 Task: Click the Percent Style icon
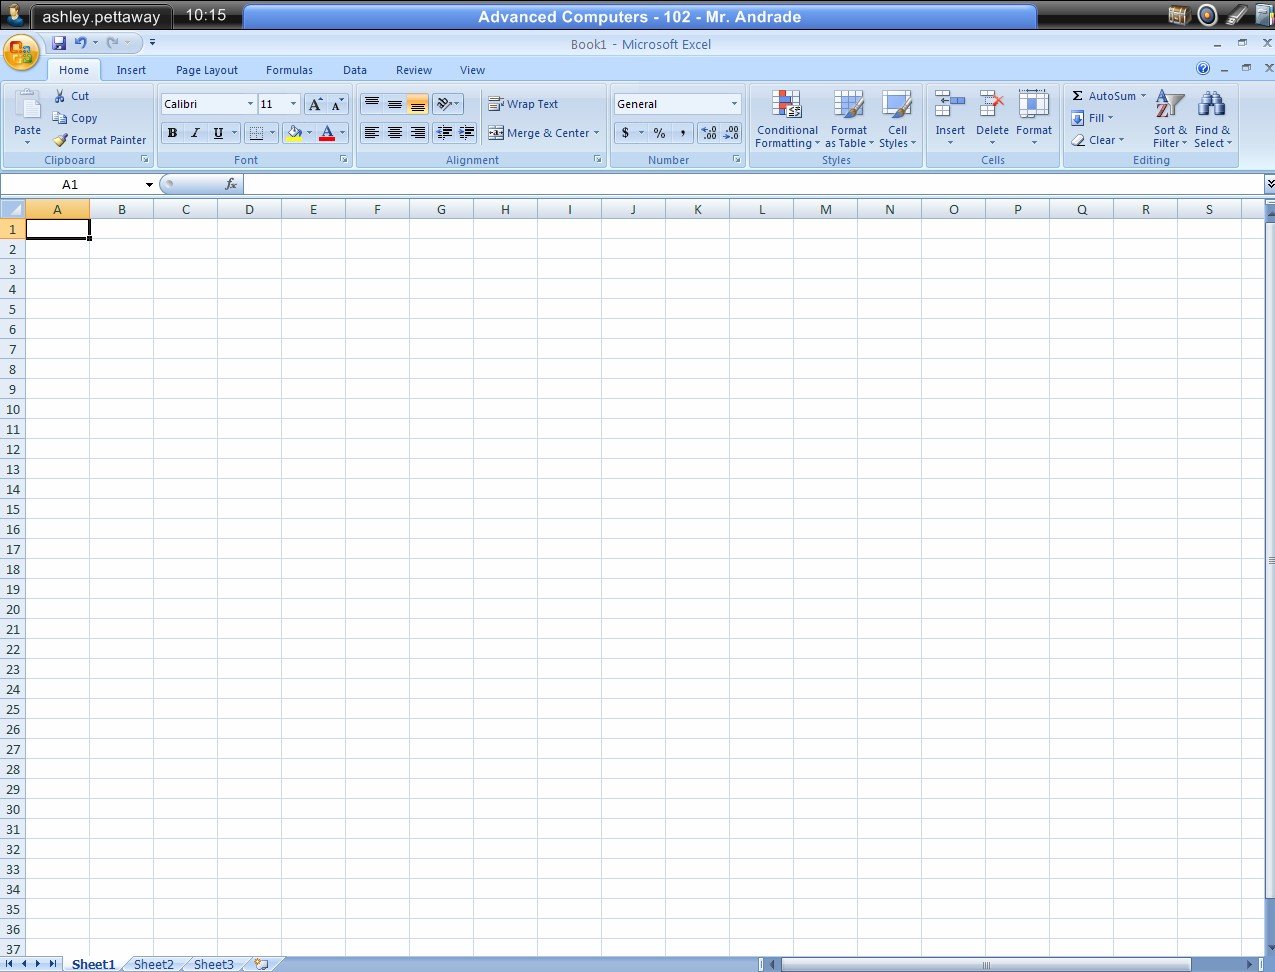pyautogui.click(x=659, y=133)
